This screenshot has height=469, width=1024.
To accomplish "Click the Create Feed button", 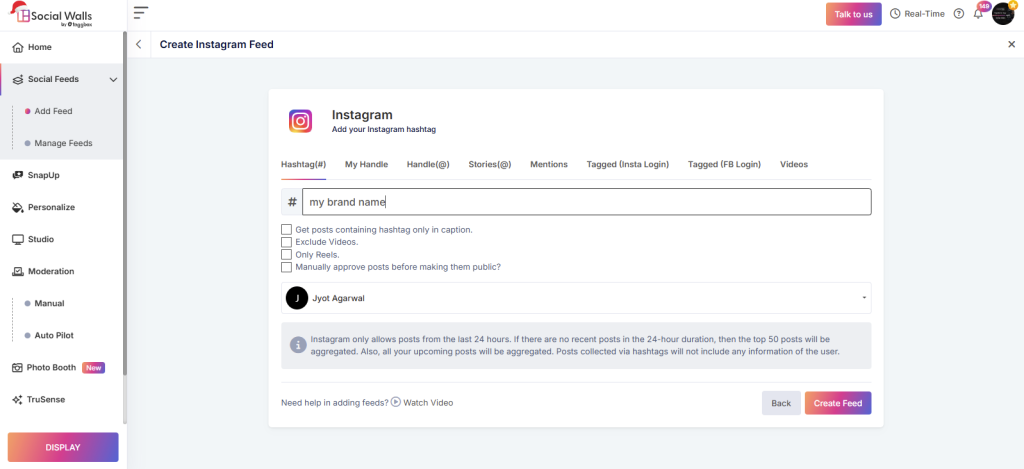I will [x=837, y=403].
